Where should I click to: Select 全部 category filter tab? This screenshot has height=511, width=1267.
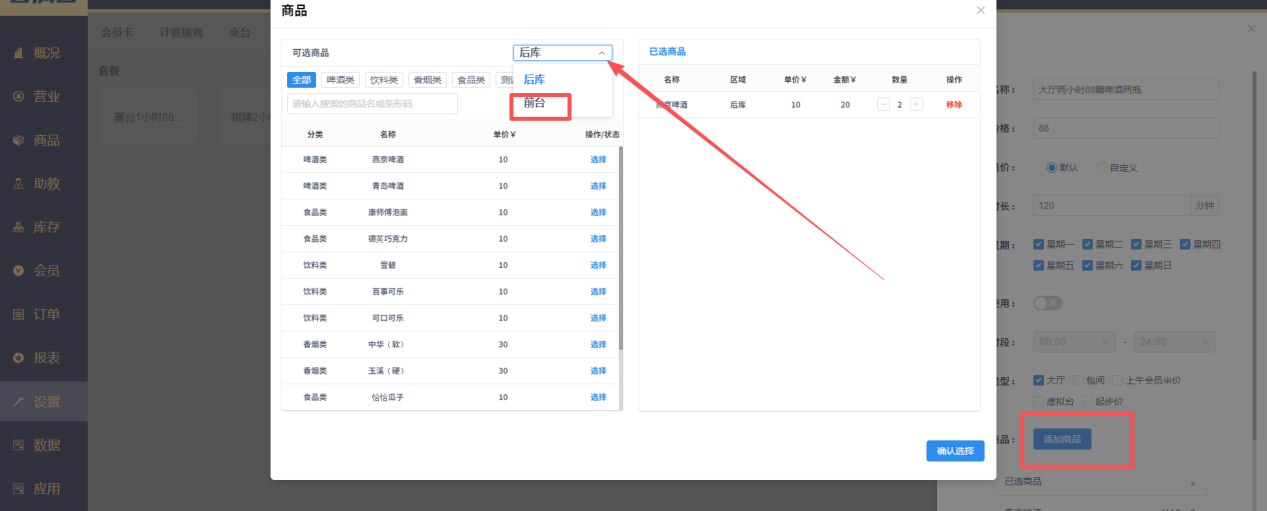[301, 80]
